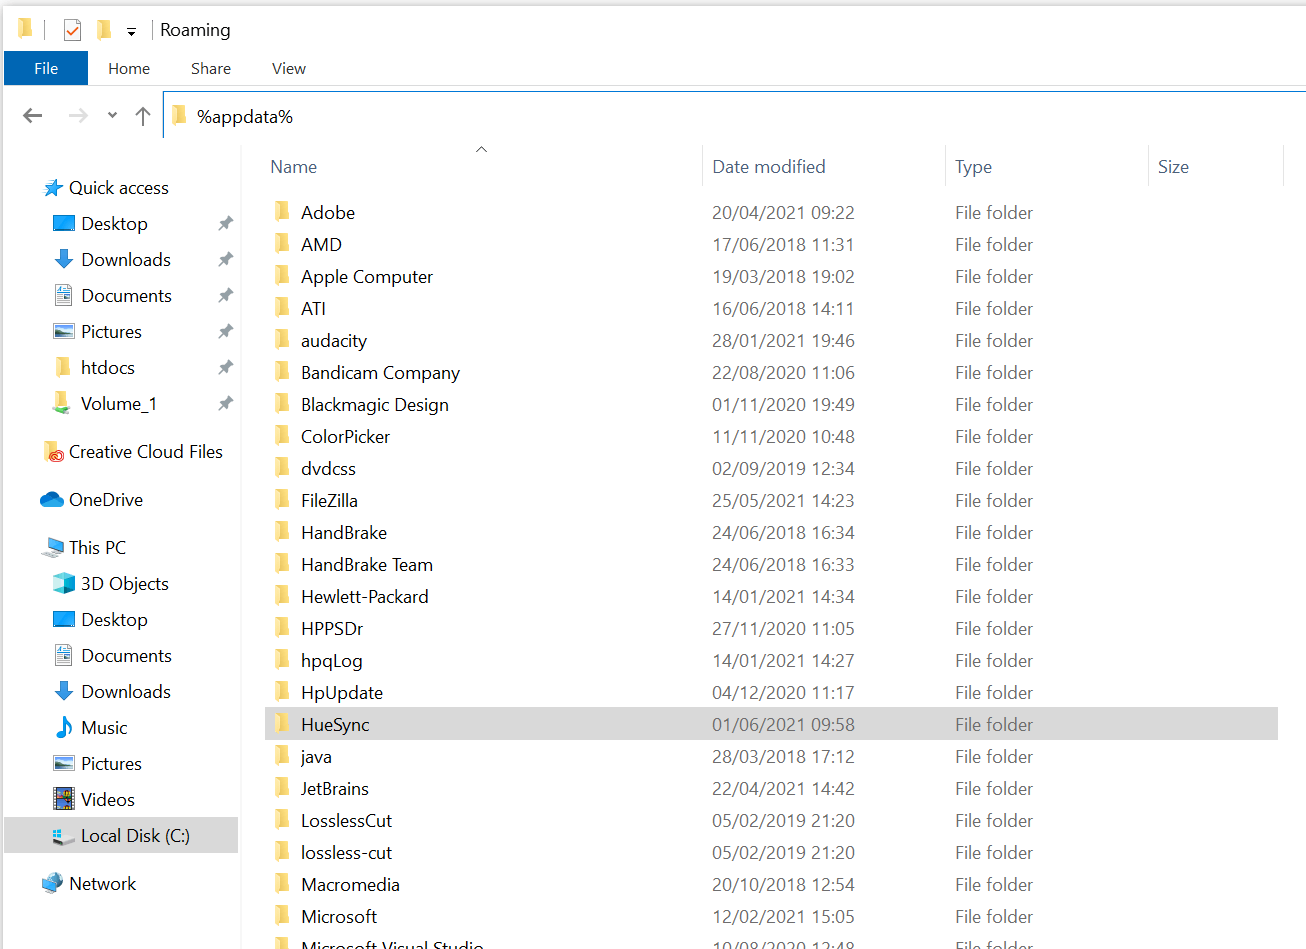This screenshot has height=949, width=1306.
Task: Select the audacity folder
Action: pyautogui.click(x=334, y=341)
